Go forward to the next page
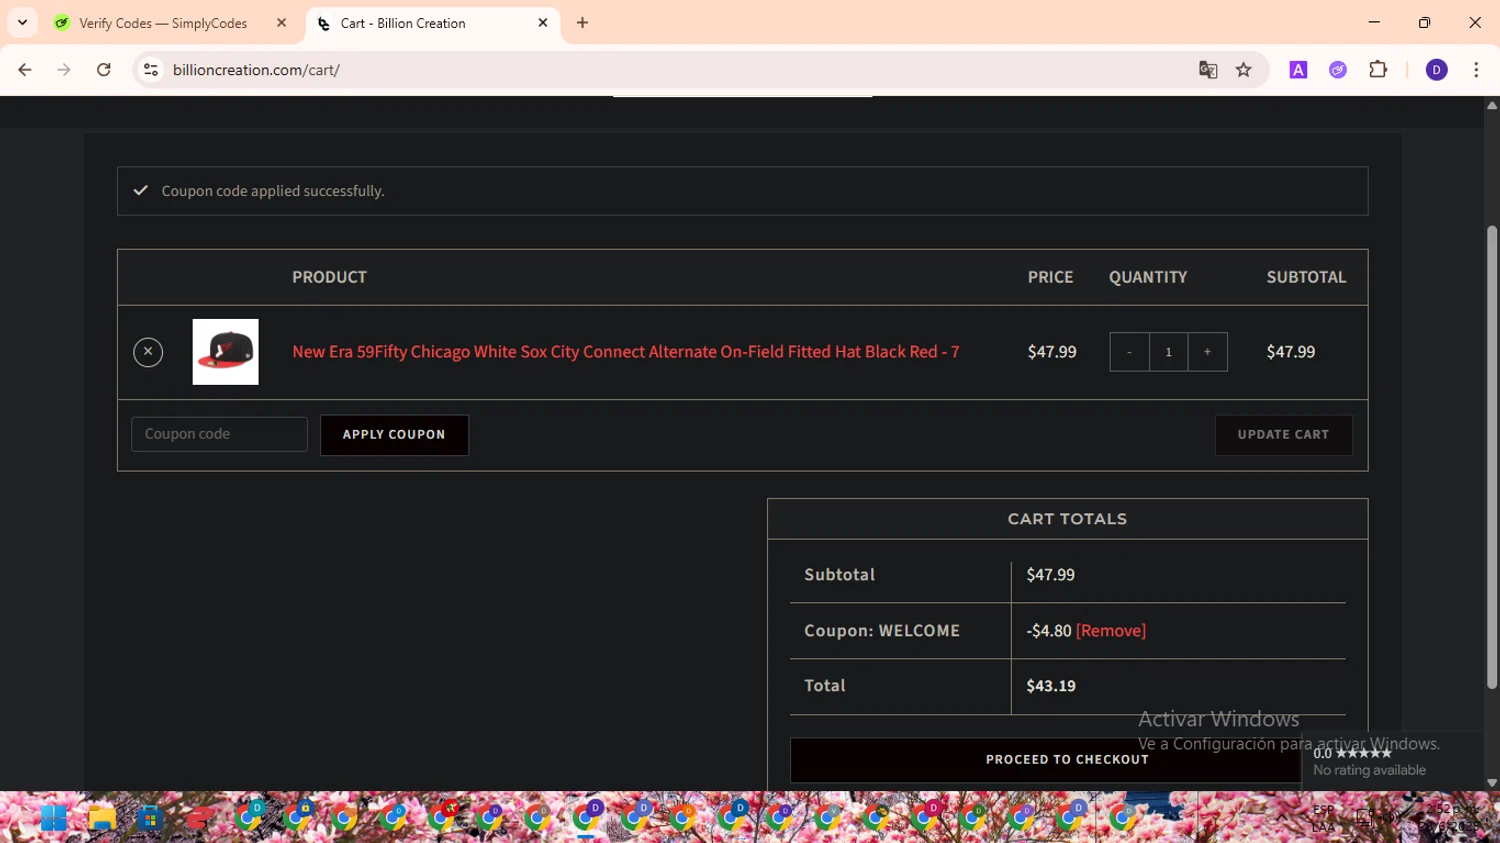 pos(64,70)
